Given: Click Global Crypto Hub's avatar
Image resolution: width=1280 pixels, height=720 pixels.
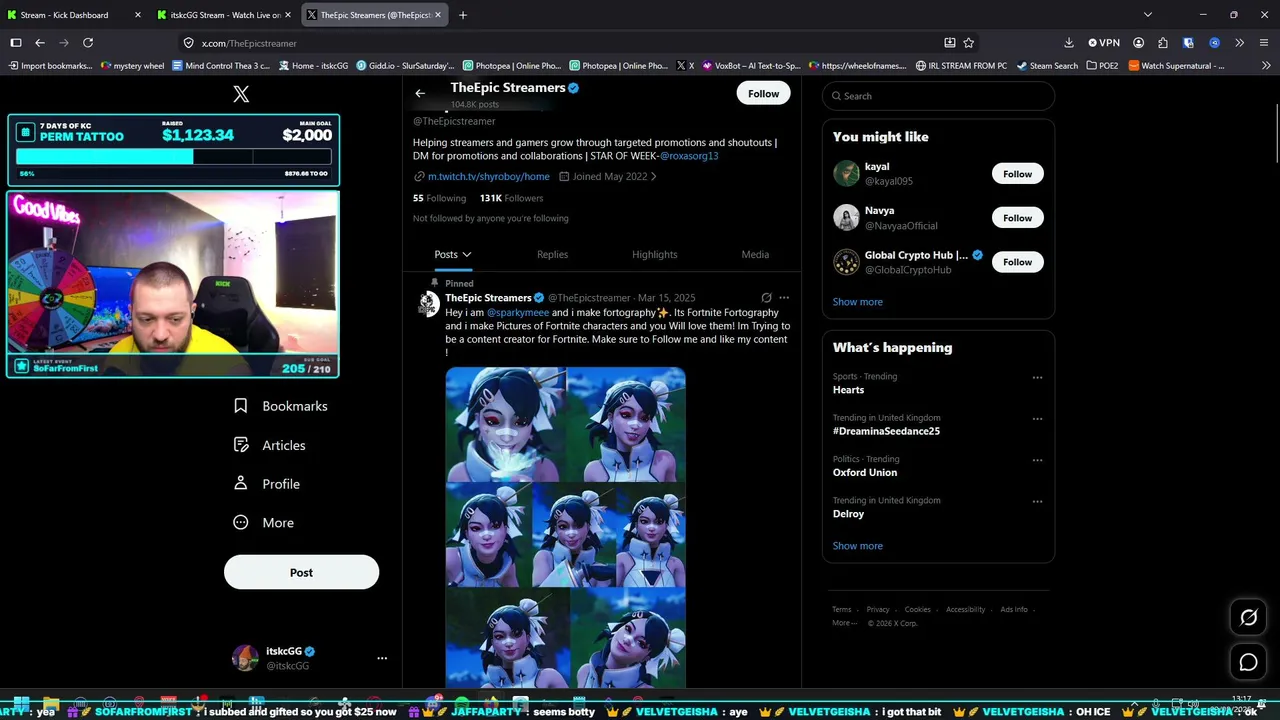Looking at the screenshot, I should click(846, 262).
